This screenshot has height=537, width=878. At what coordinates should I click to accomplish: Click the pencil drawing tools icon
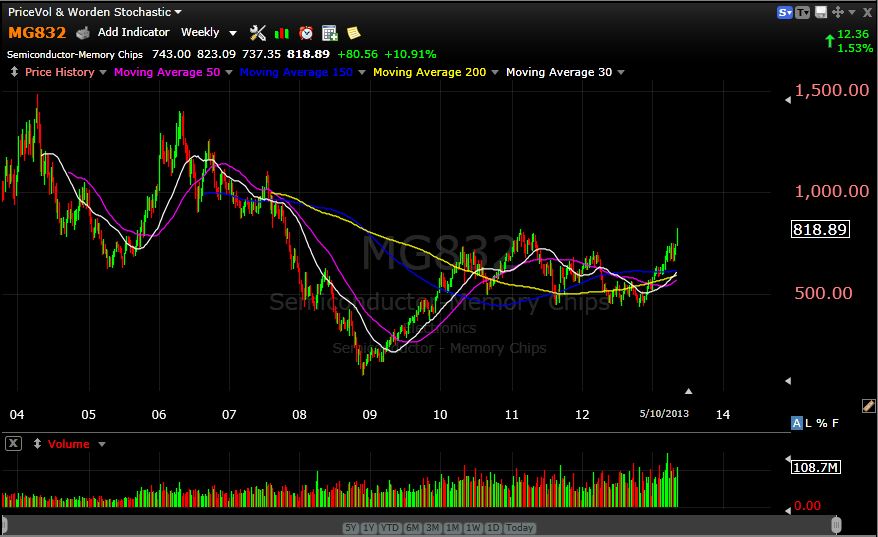click(x=868, y=405)
